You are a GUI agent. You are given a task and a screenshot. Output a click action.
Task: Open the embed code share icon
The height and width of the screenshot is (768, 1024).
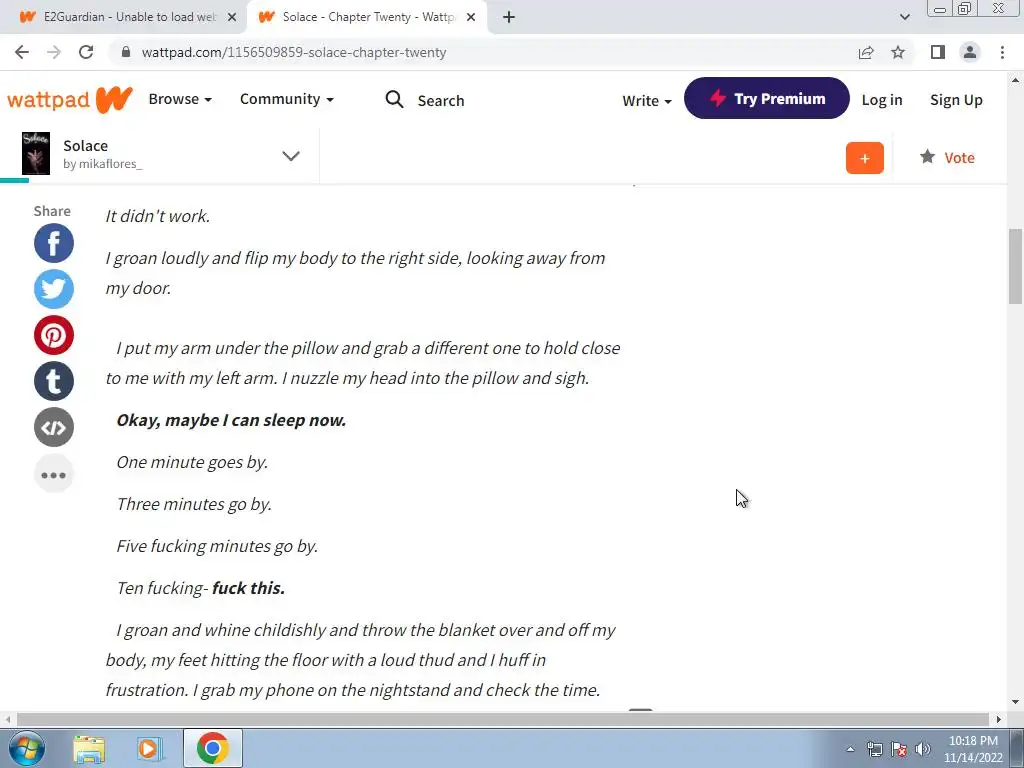pos(54,427)
